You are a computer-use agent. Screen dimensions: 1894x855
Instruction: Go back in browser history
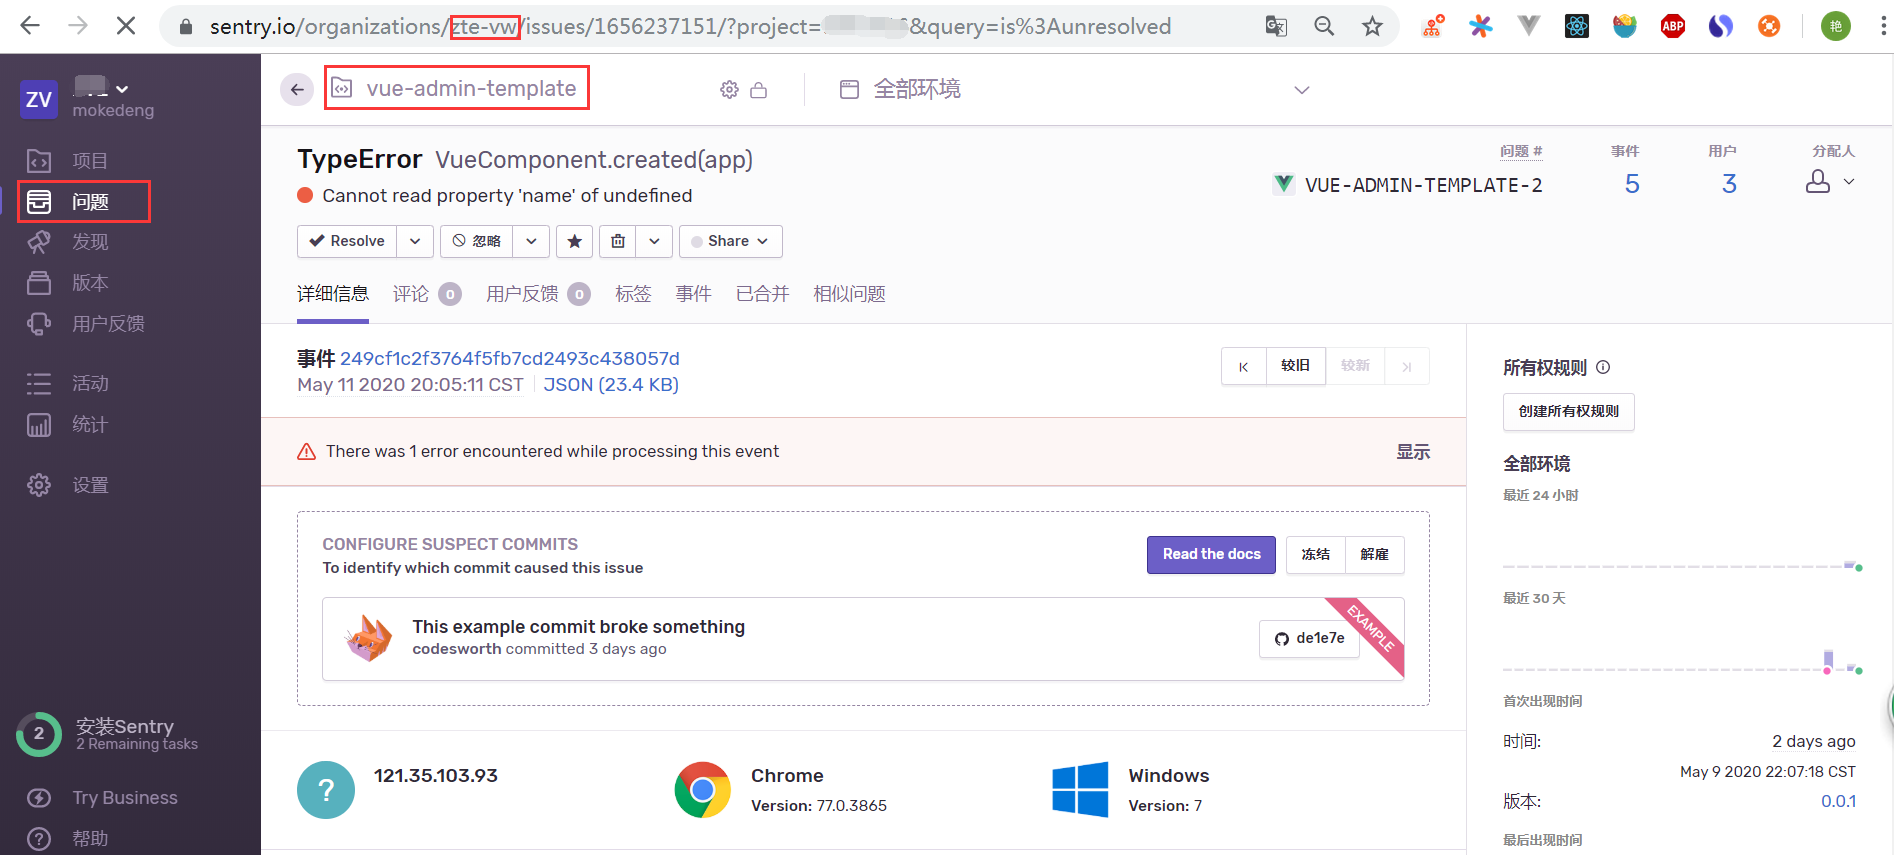[30, 26]
